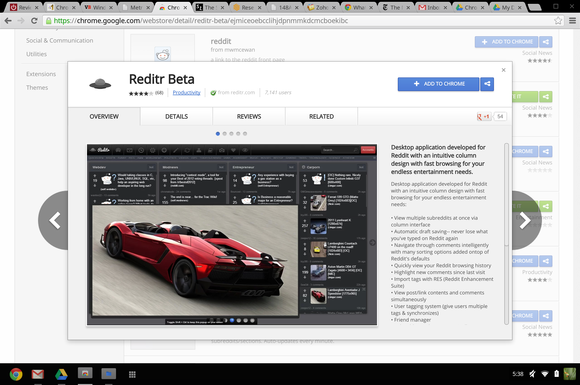Image resolution: width=580 pixels, height=385 pixels.
Task: Open the Chrome menu icon
Action: (572, 21)
